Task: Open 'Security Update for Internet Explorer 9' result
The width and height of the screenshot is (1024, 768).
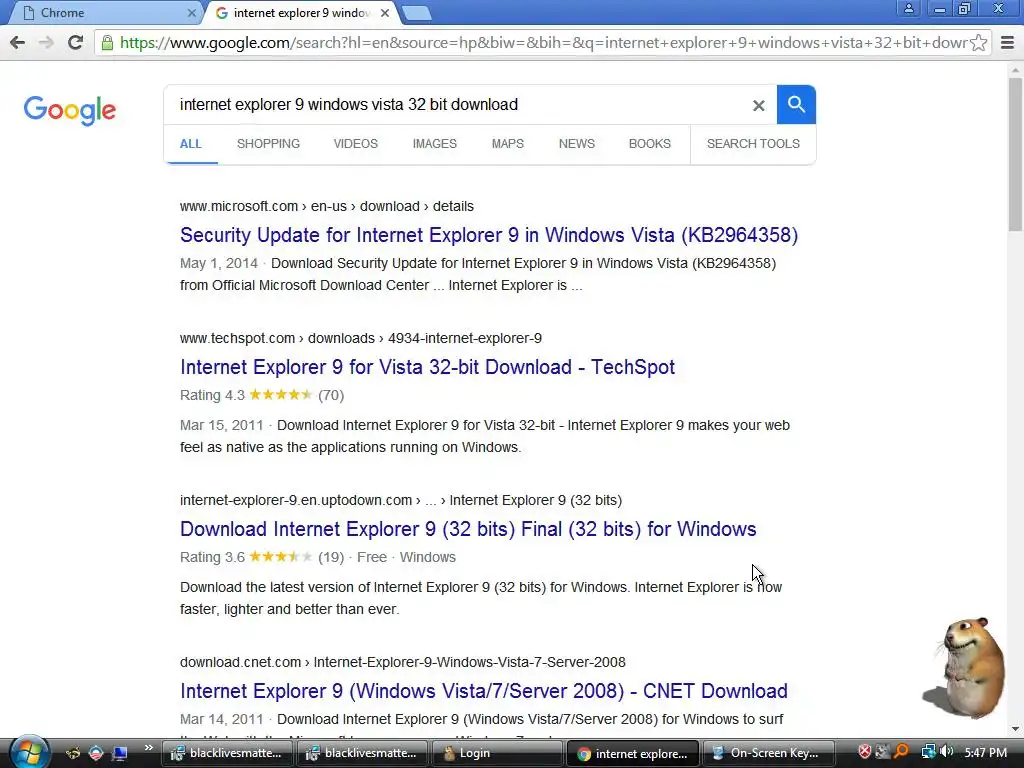Action: pyautogui.click(x=489, y=235)
